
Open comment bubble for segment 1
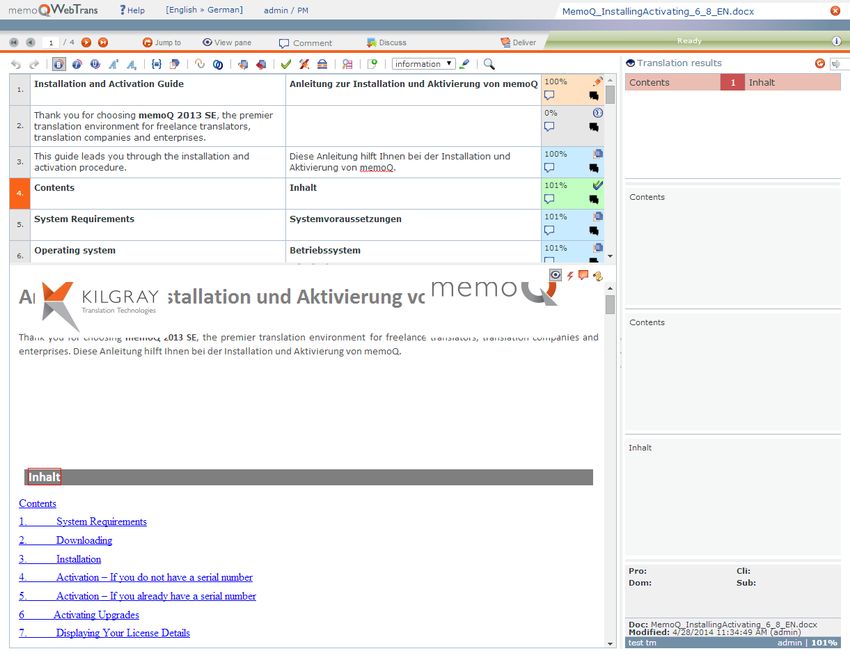(549, 95)
